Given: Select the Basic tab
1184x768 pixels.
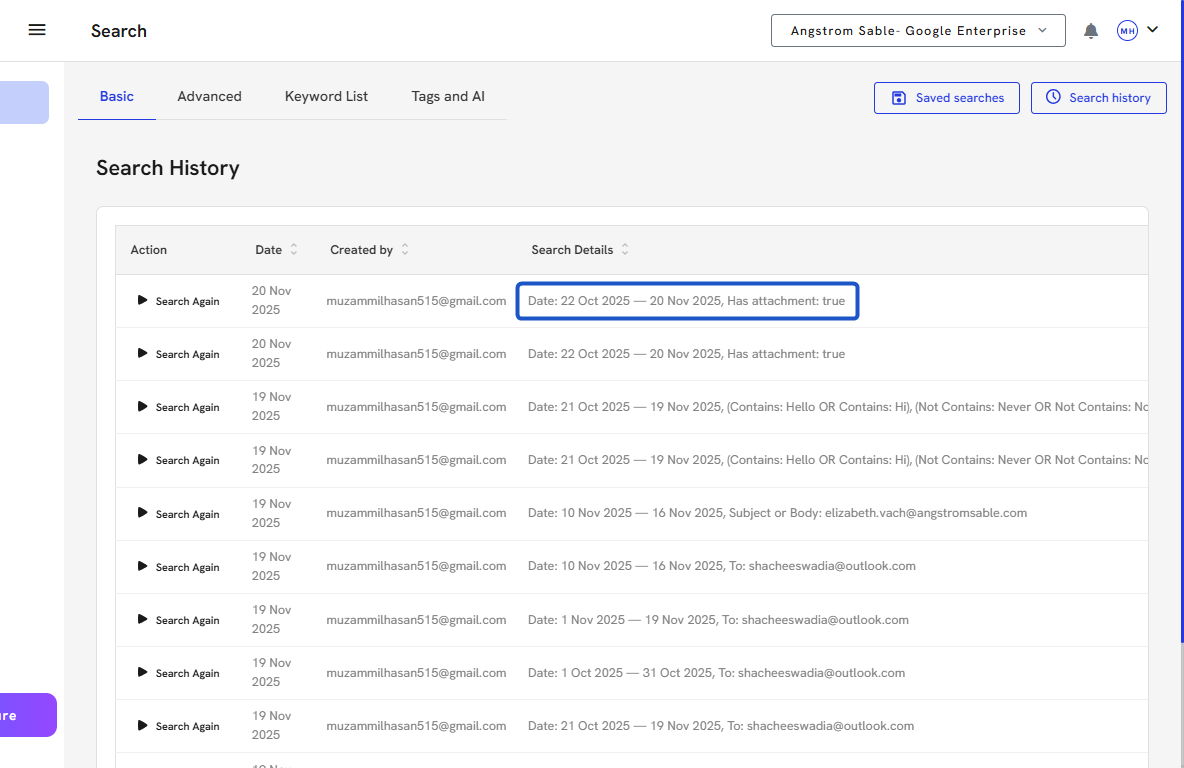Looking at the screenshot, I should 116,97.
